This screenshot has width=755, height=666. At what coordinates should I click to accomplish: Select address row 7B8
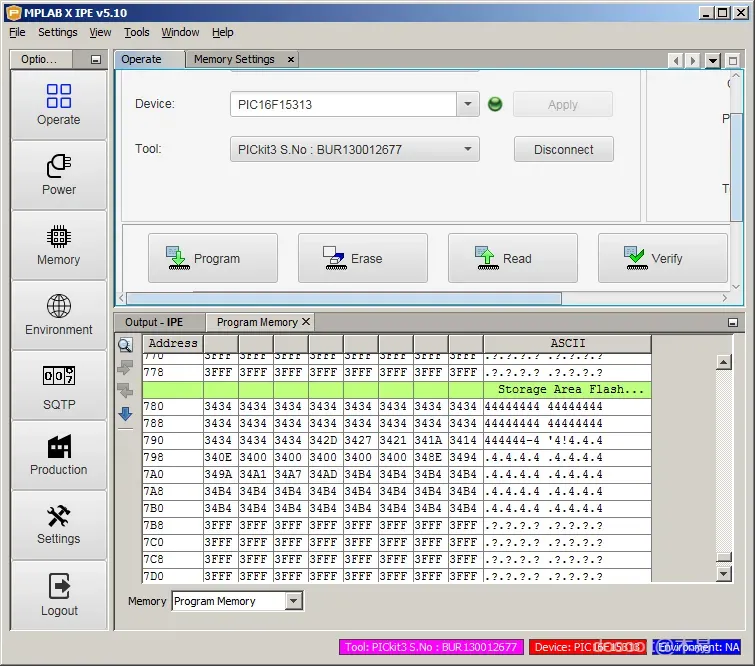(x=397, y=525)
